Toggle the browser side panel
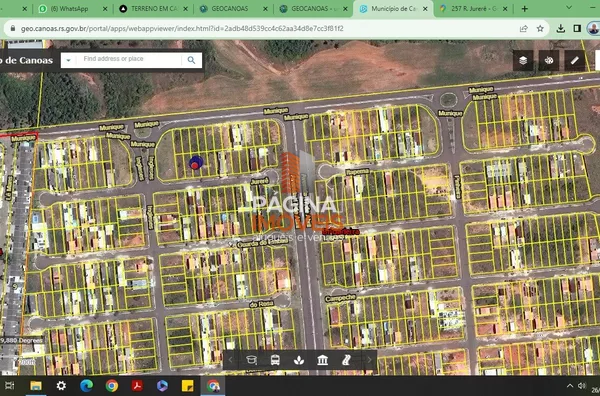600x396 pixels. [x=577, y=28]
